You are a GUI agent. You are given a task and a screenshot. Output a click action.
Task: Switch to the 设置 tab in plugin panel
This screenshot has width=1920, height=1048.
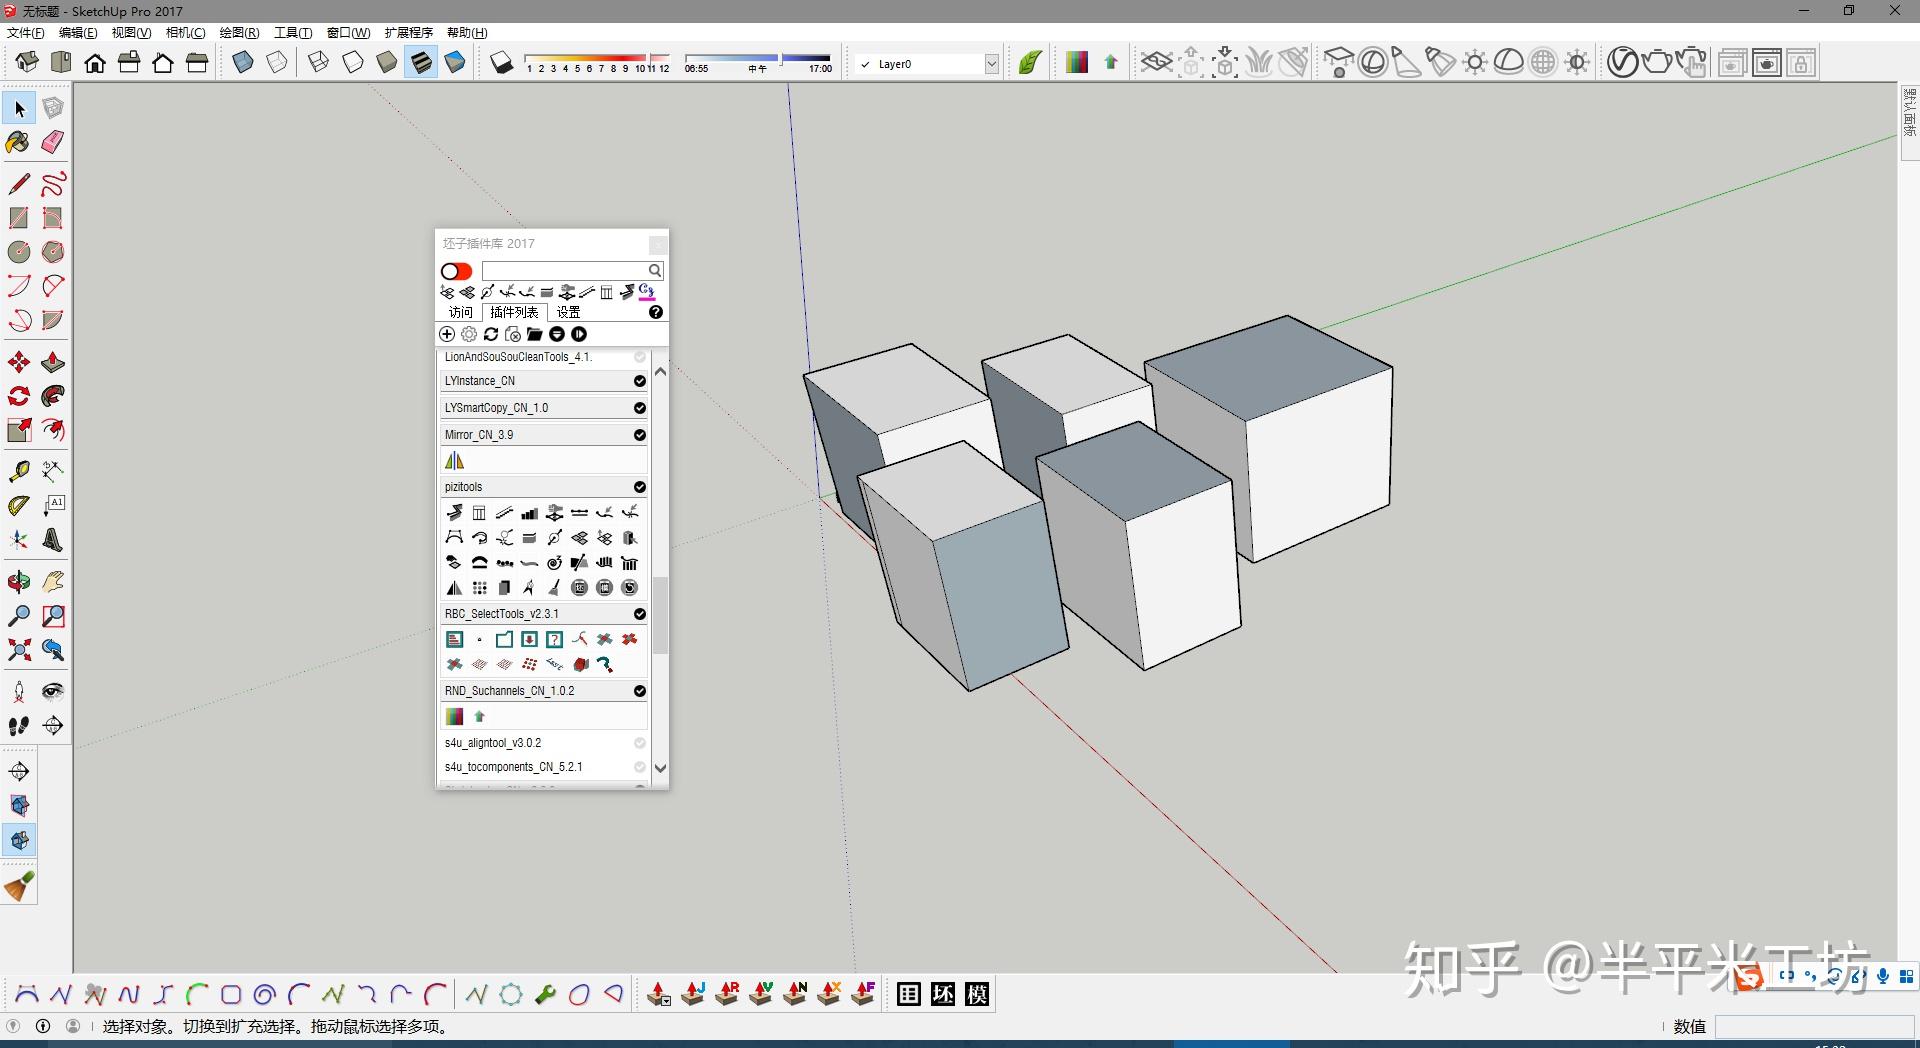pos(568,312)
